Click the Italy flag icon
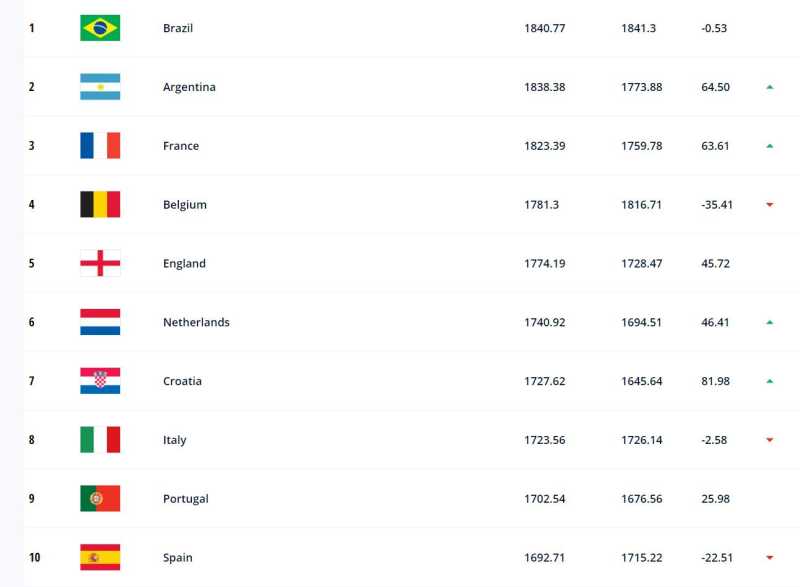The image size is (800, 587). point(100,440)
